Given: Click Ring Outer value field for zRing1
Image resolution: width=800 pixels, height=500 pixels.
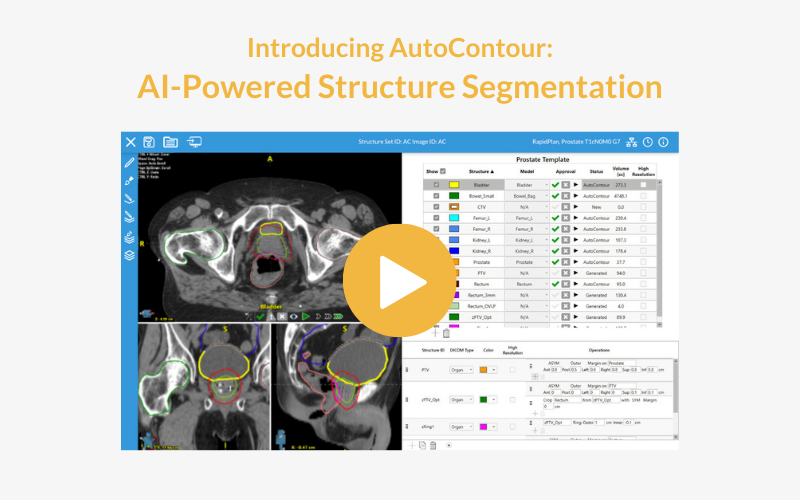Looking at the screenshot, I should click(x=599, y=422).
